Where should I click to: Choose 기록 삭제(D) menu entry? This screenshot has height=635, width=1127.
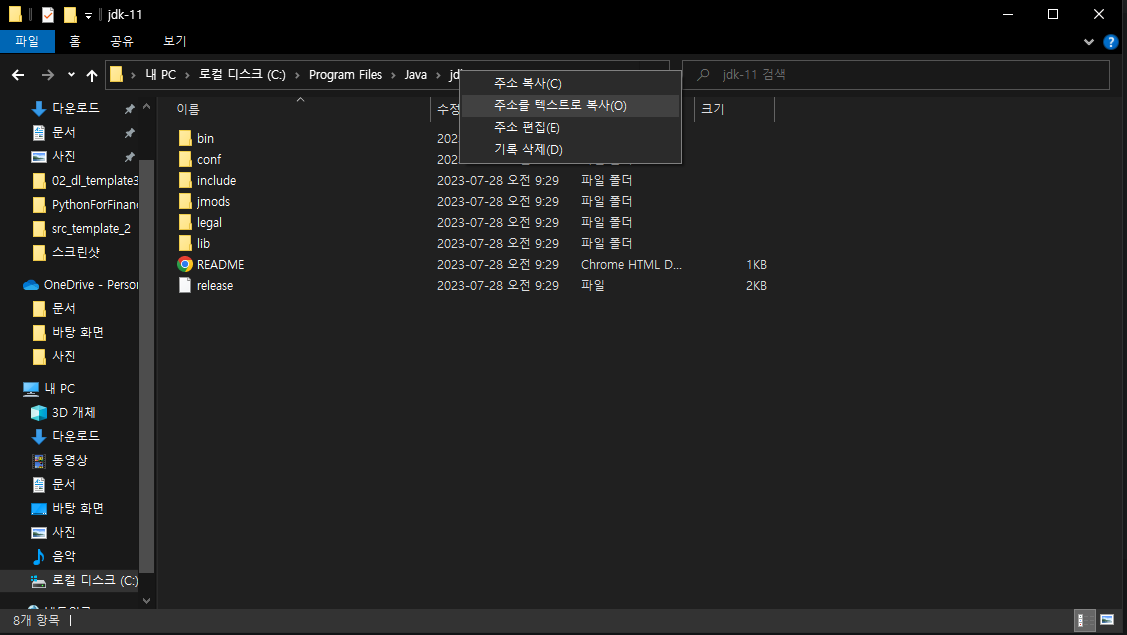click(x=571, y=150)
